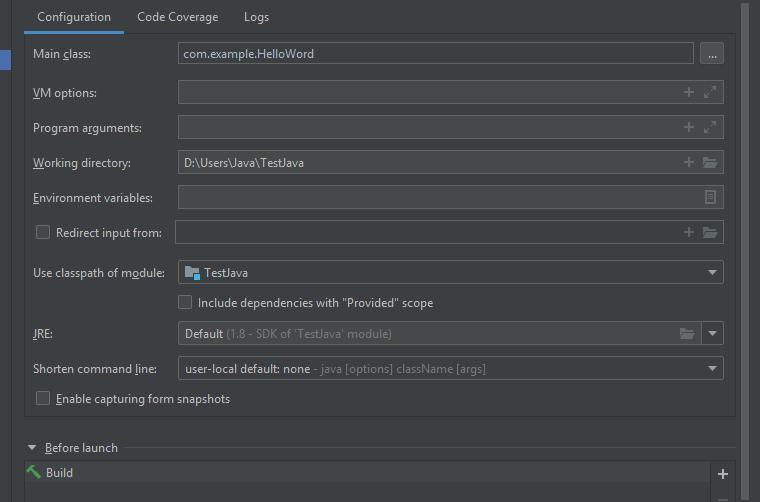The height and width of the screenshot is (502, 760).
Task: Switch to the Logs tab
Action: pyautogui.click(x=256, y=17)
